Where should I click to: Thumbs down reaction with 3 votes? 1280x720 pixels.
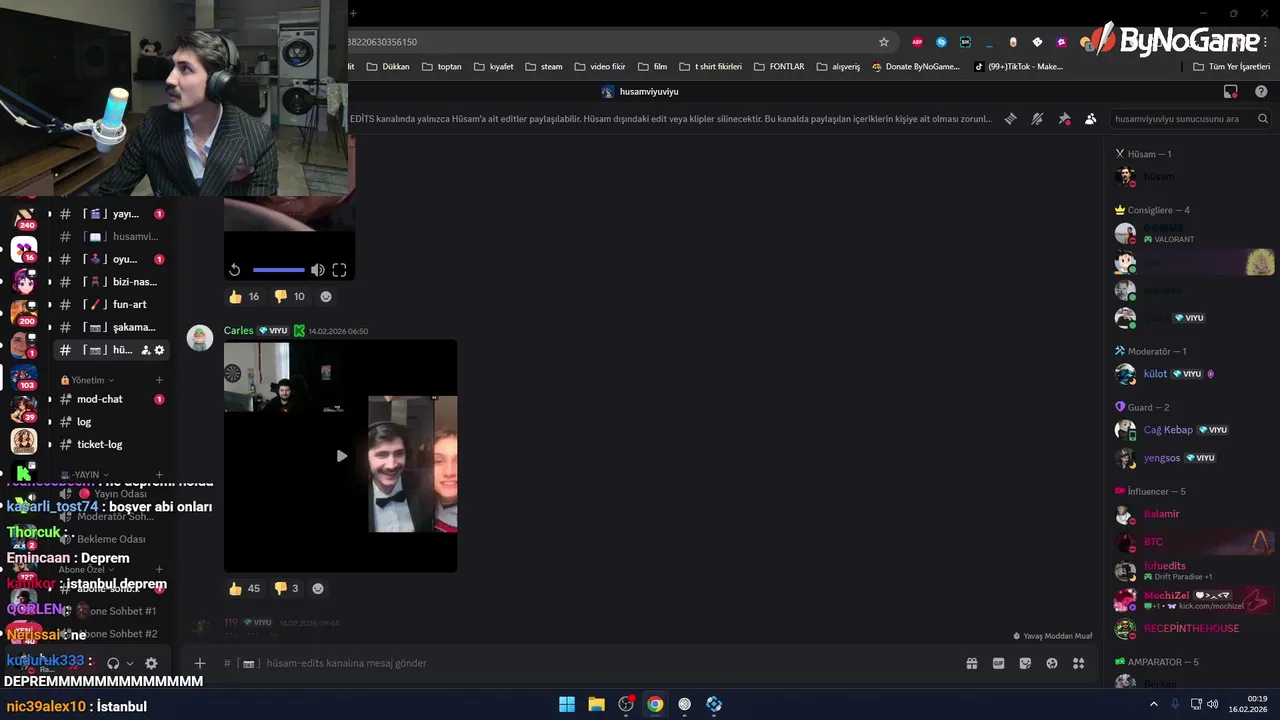click(287, 588)
